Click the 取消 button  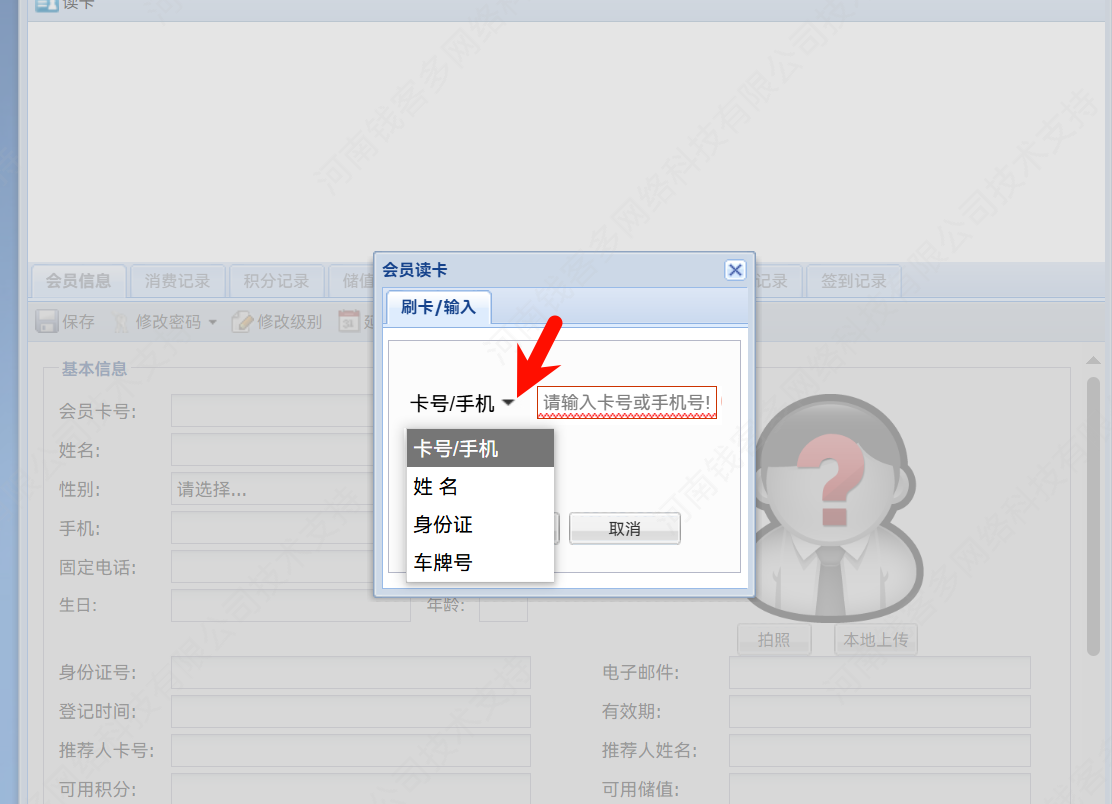click(x=625, y=529)
